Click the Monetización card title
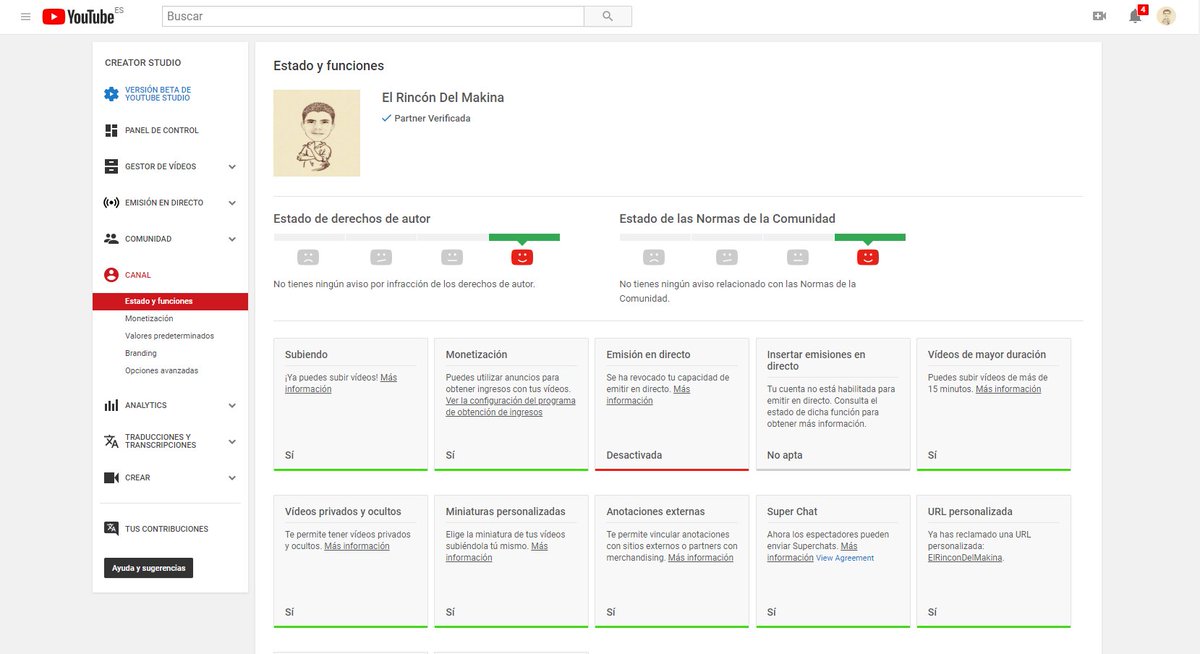 [x=476, y=354]
